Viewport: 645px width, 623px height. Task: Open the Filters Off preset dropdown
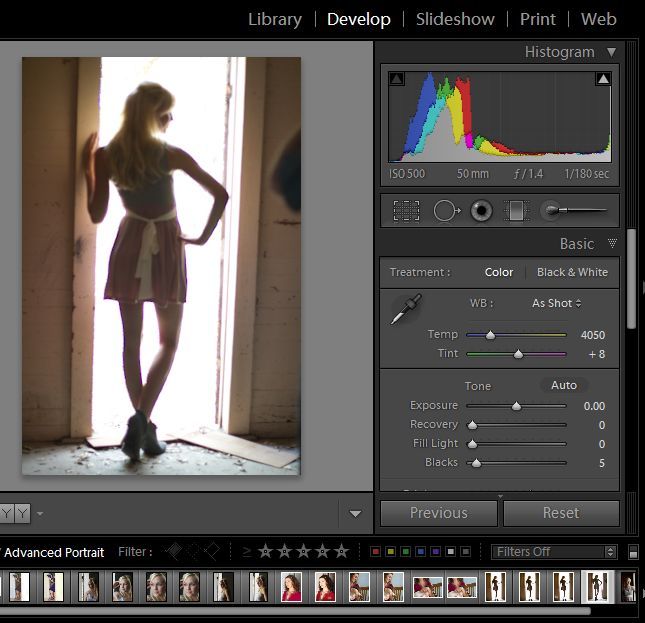coord(554,551)
